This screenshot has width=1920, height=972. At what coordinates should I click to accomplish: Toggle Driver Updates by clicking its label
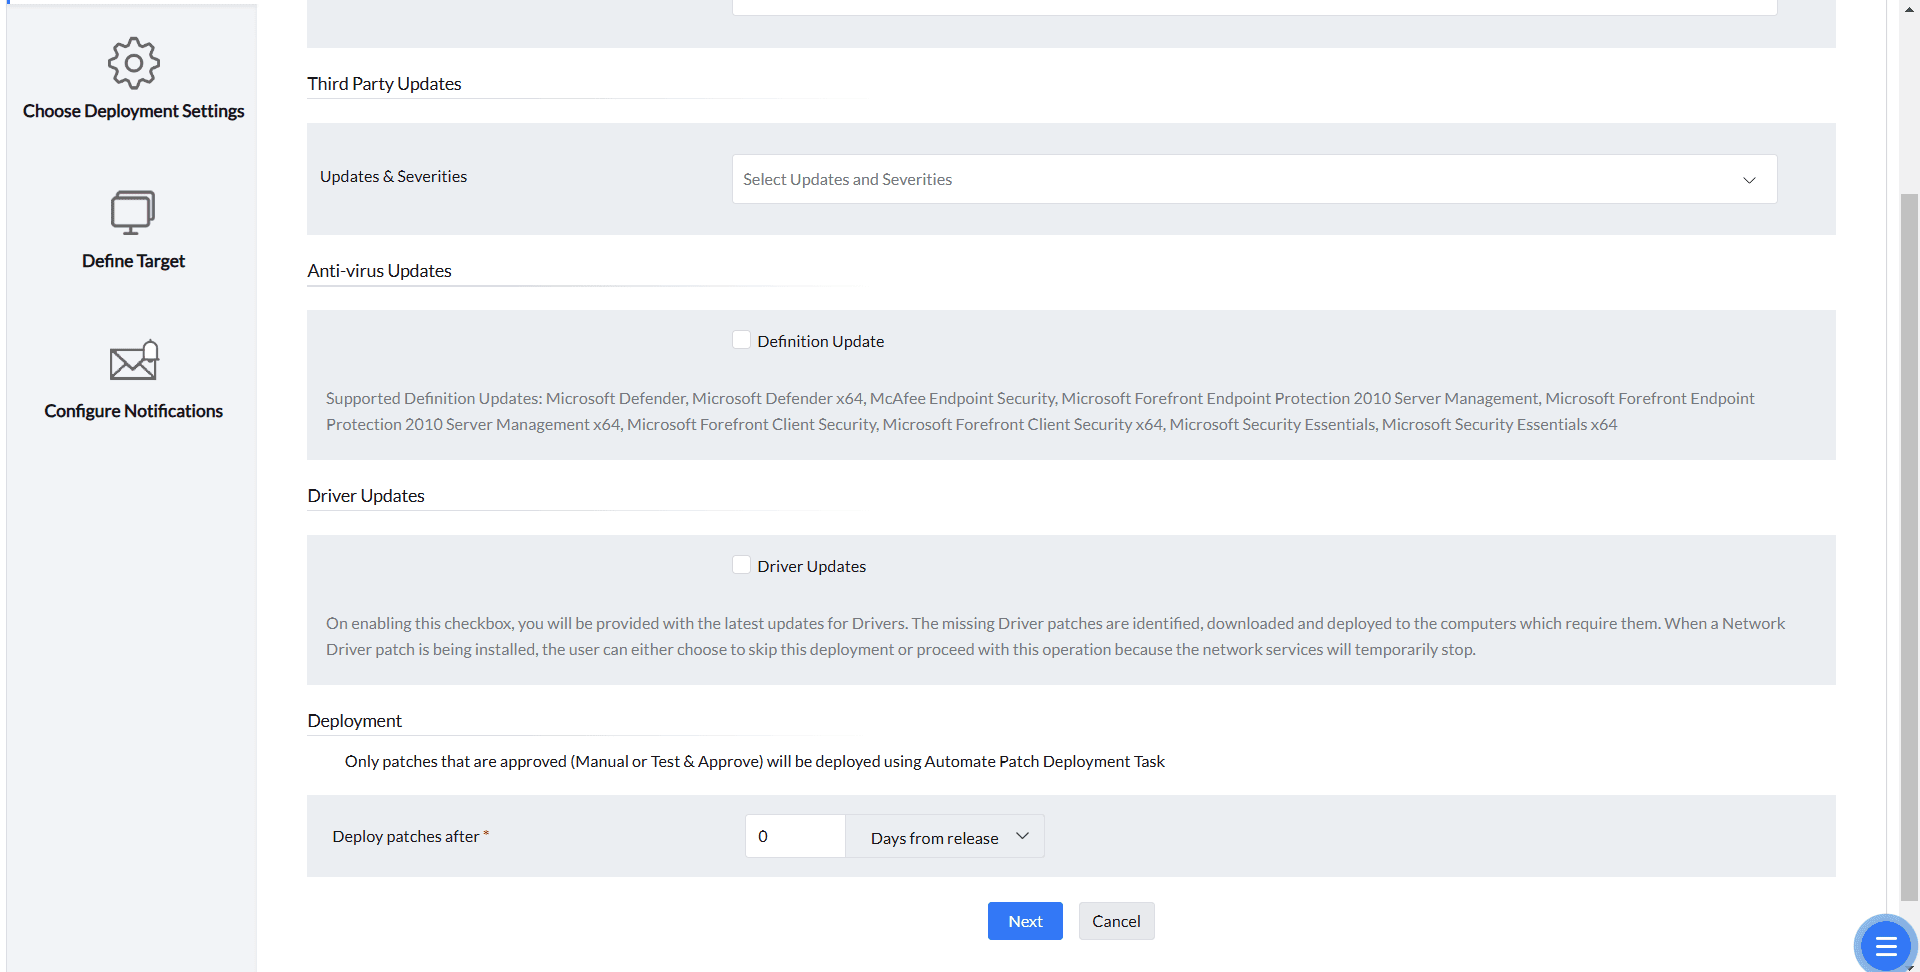click(x=811, y=565)
